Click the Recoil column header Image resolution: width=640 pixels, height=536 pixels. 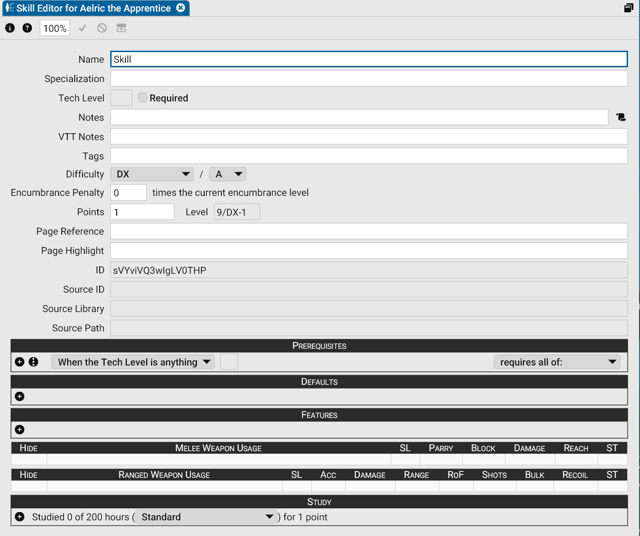[x=575, y=475]
